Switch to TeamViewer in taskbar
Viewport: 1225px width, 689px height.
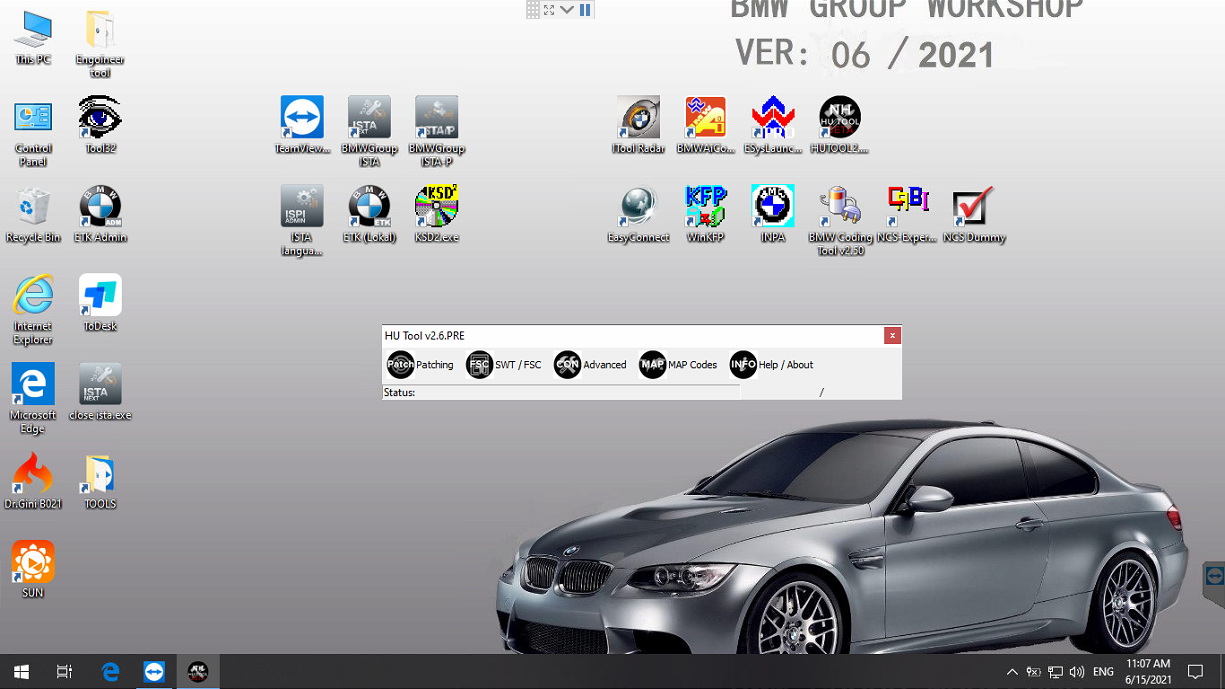coord(154,672)
